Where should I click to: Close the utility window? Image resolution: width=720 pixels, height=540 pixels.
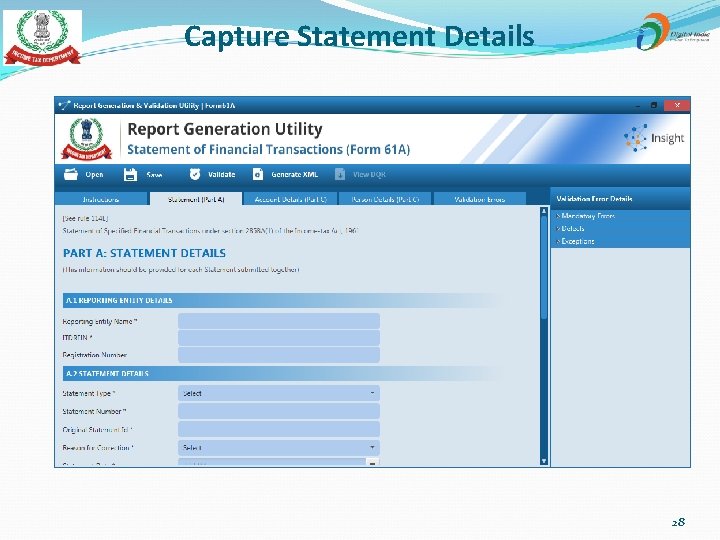pos(677,106)
